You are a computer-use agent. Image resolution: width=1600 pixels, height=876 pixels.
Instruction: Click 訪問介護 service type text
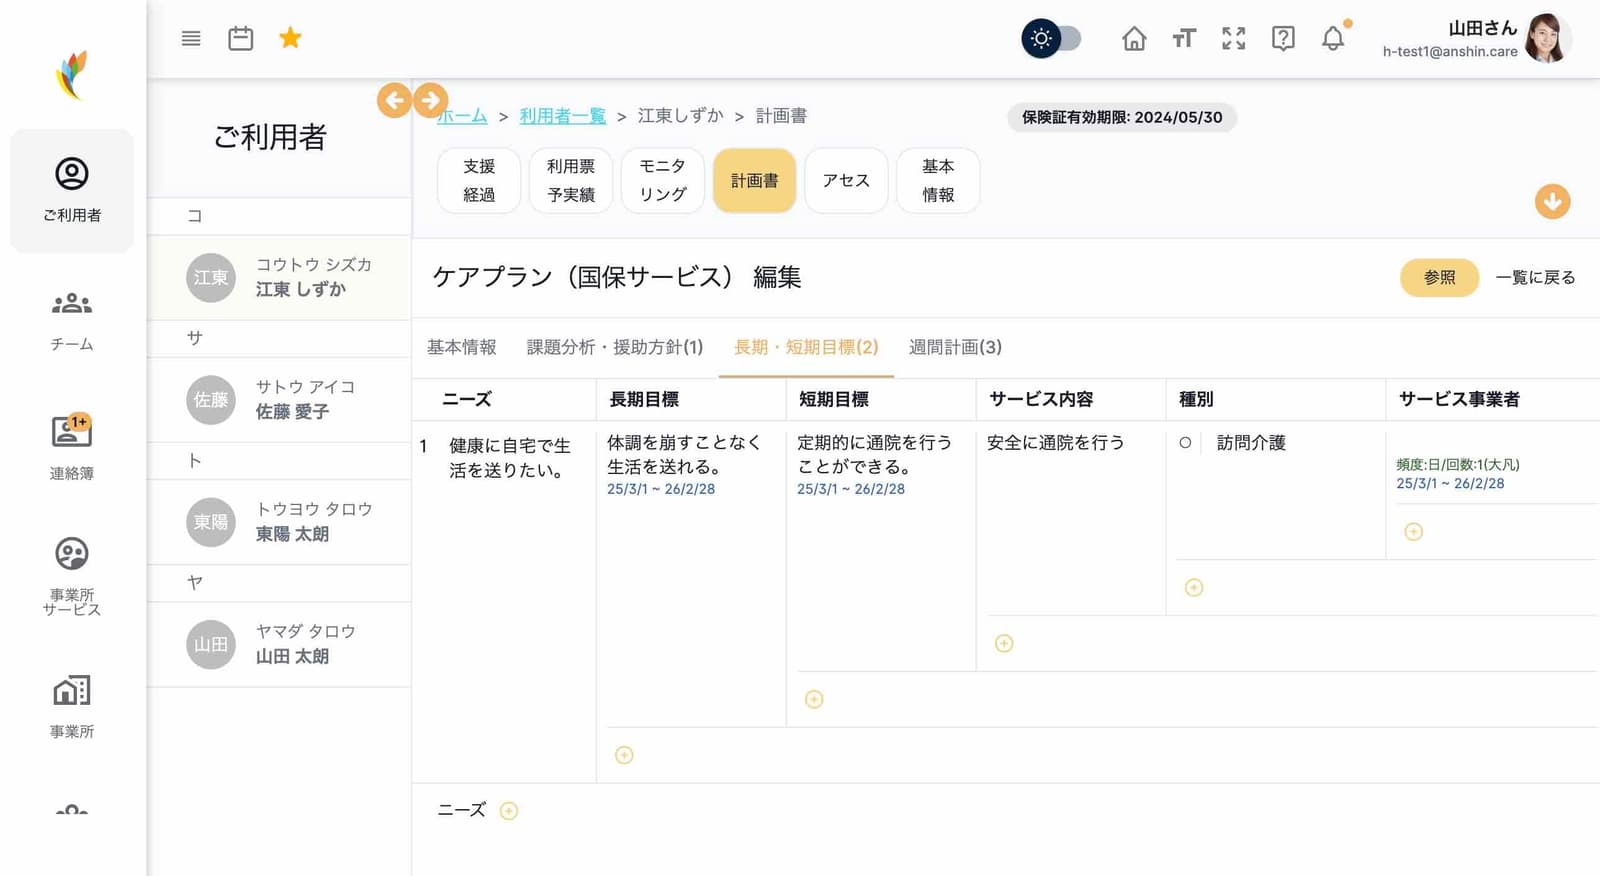pos(1251,443)
